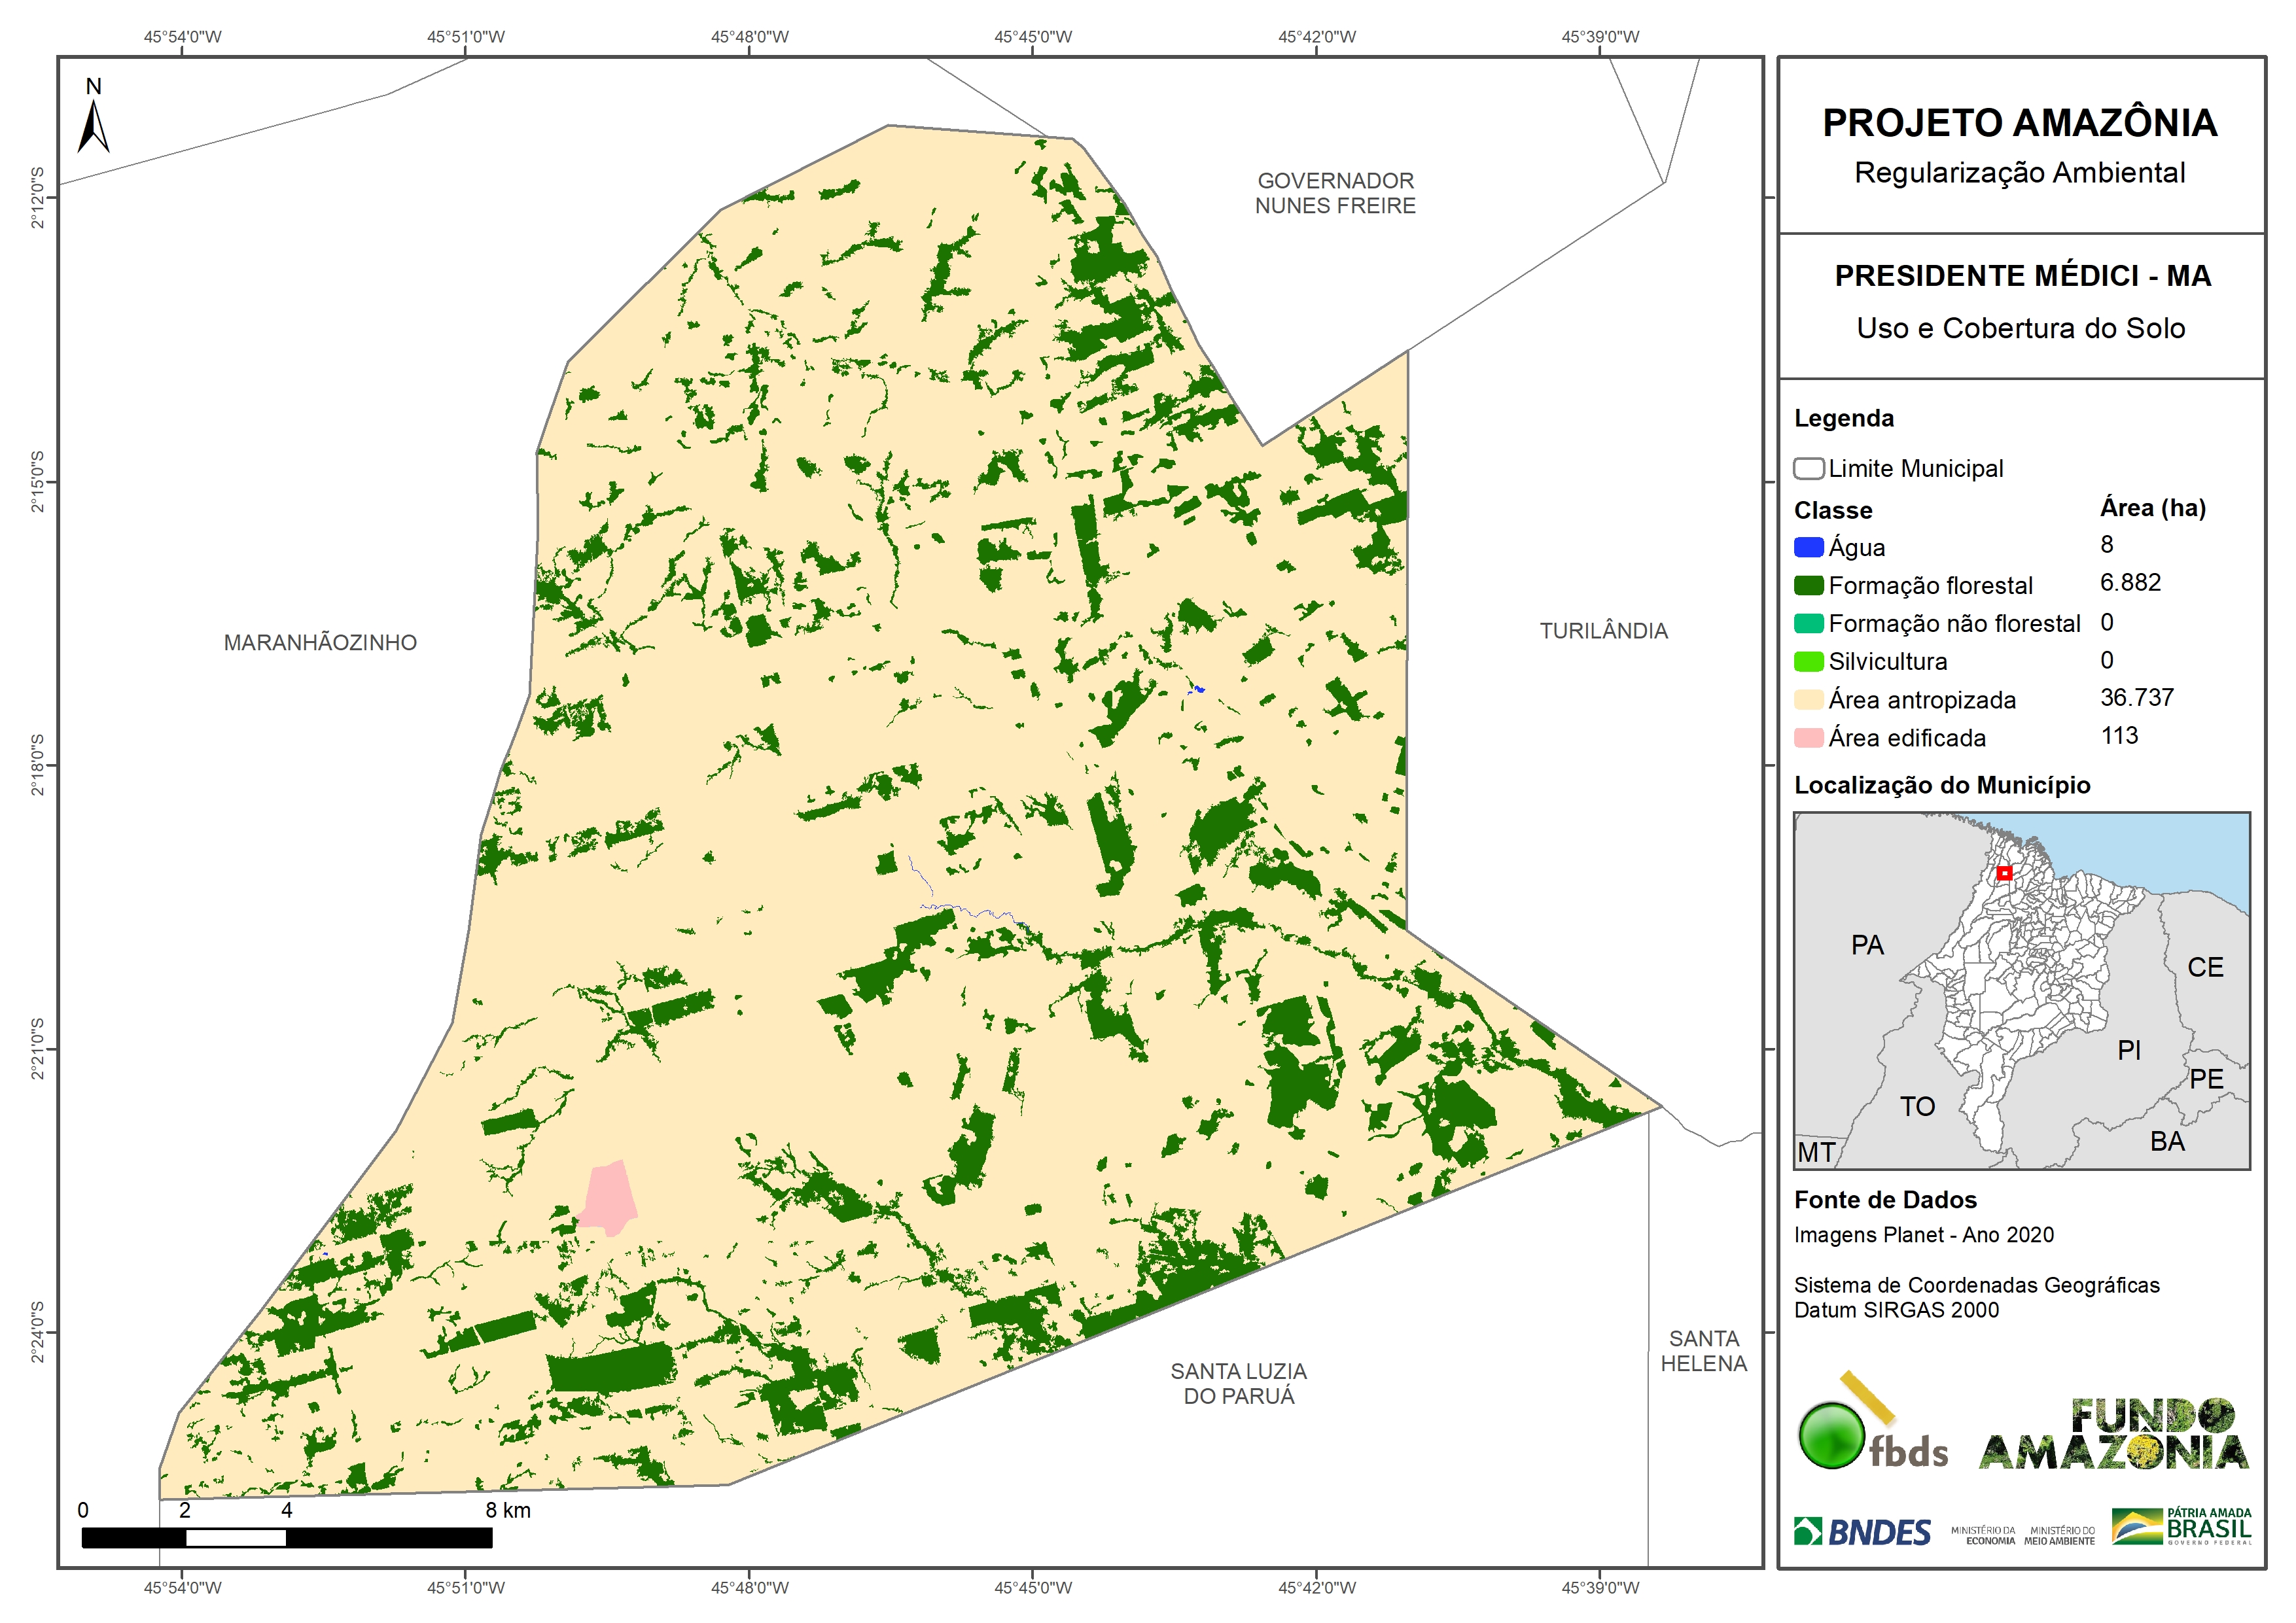Click the Limite Municipal legend symbol

click(x=1808, y=468)
